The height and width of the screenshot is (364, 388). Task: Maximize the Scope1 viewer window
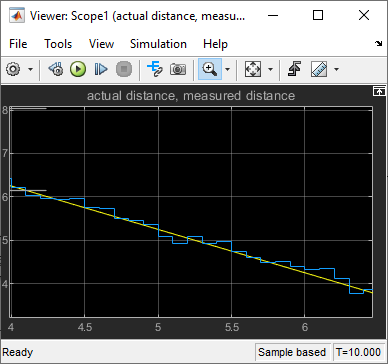318,15
